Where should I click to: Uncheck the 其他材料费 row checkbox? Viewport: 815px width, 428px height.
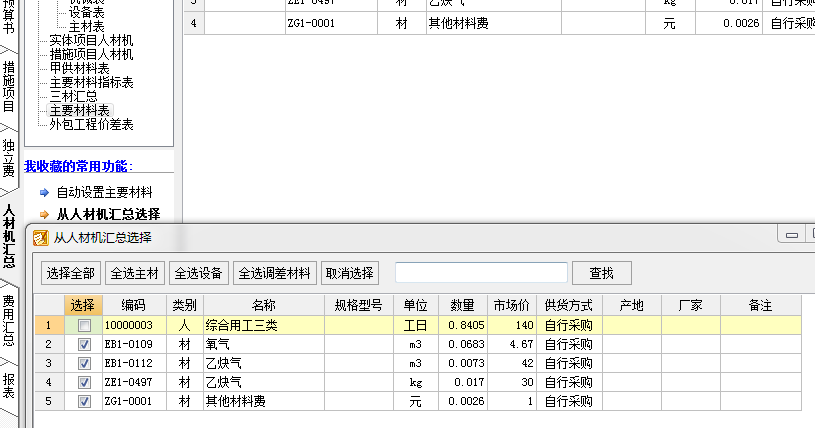pos(84,401)
